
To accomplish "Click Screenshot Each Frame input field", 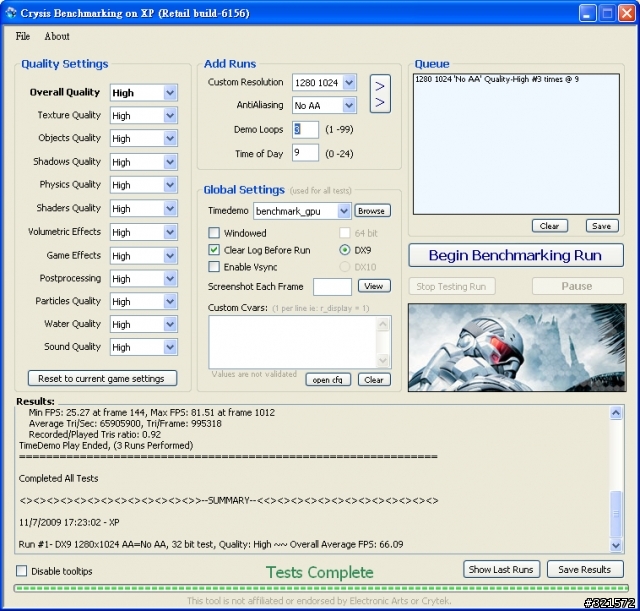I will tap(332, 287).
